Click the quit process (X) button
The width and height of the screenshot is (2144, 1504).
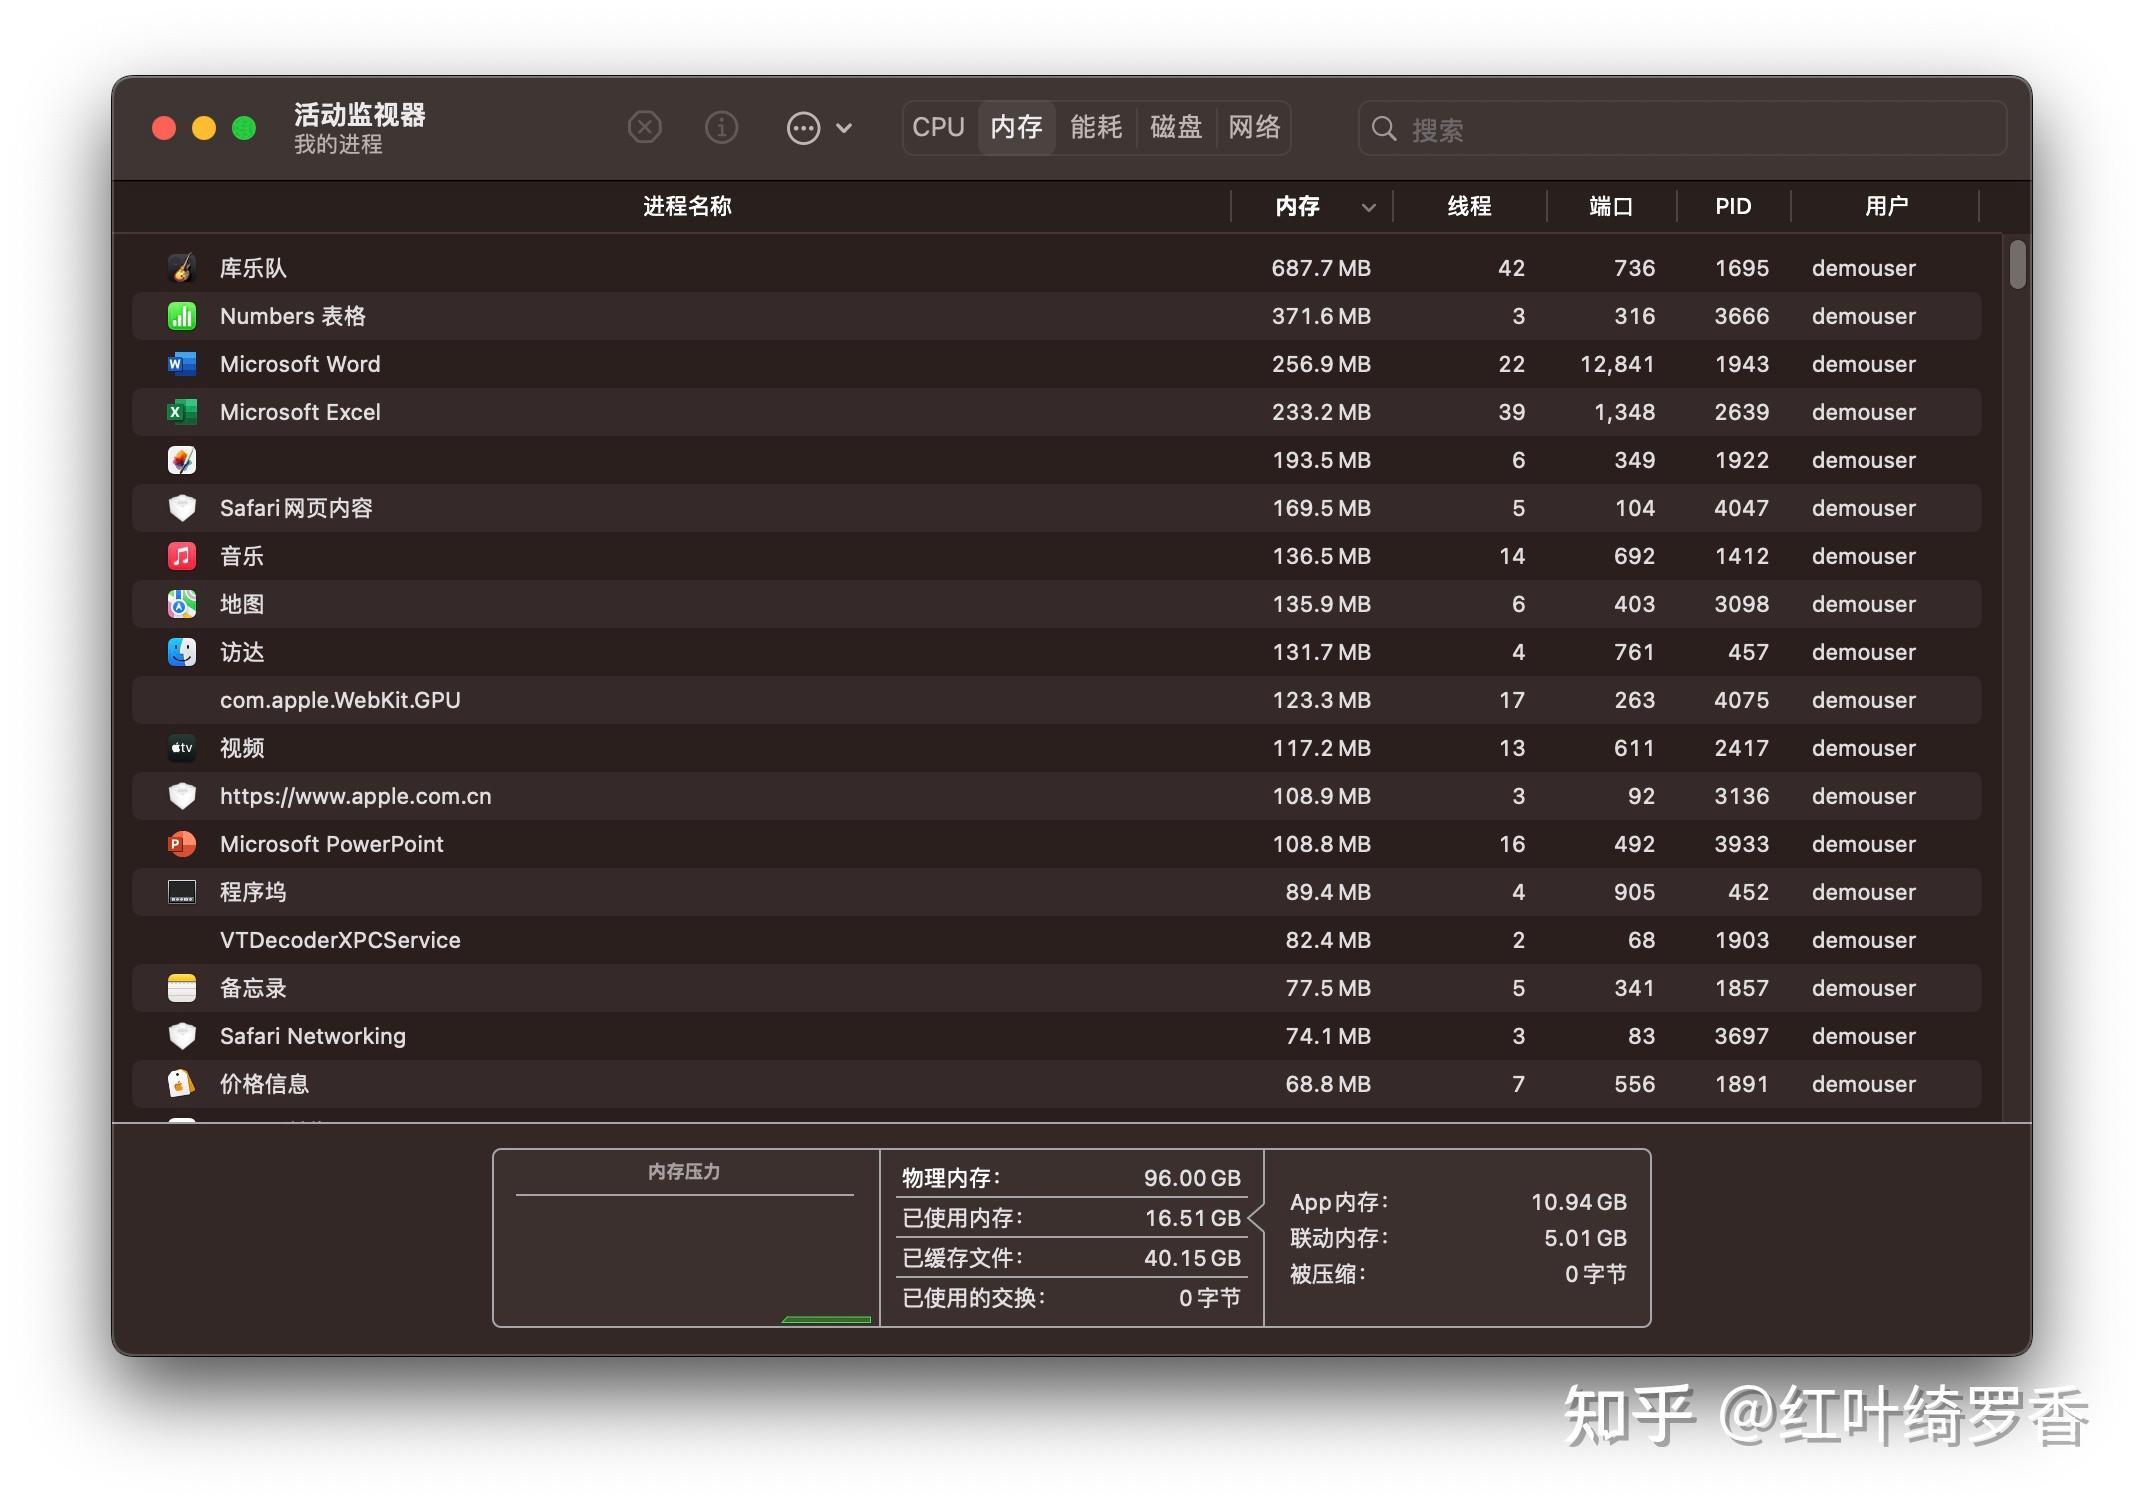(x=644, y=127)
